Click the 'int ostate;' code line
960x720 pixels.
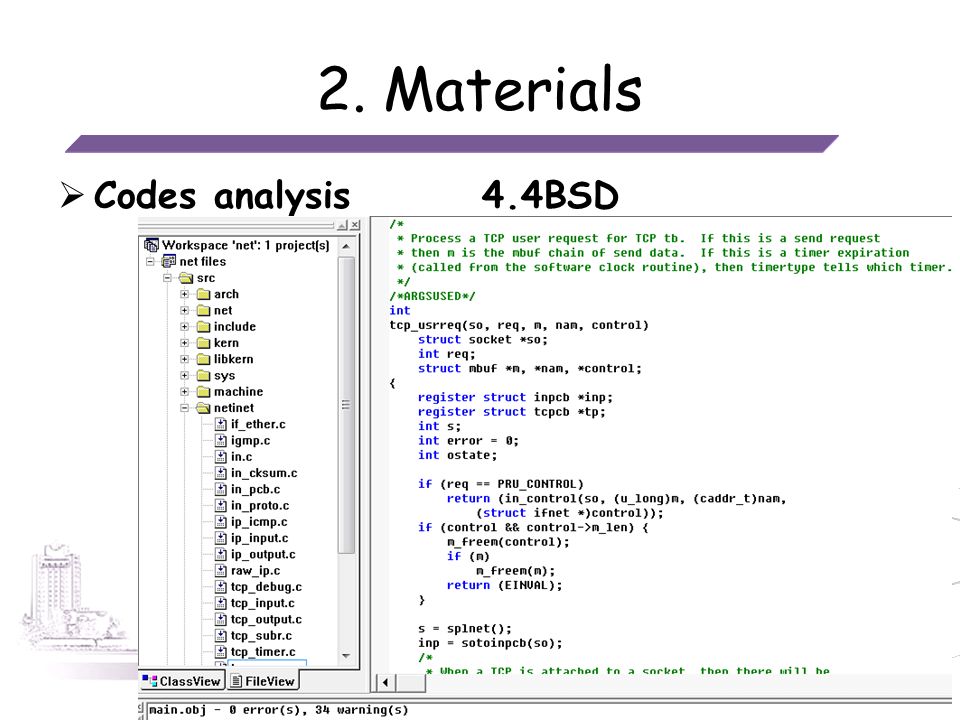(x=457, y=455)
